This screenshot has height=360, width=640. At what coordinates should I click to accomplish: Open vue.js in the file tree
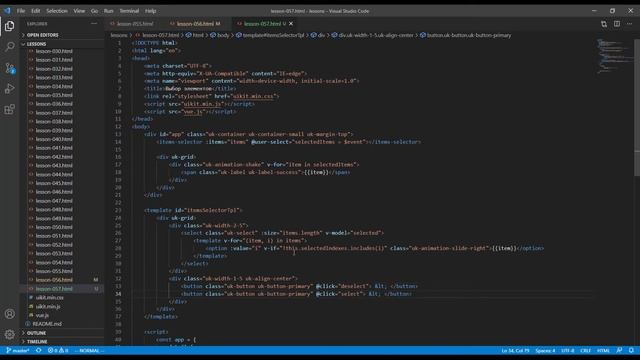(42, 315)
